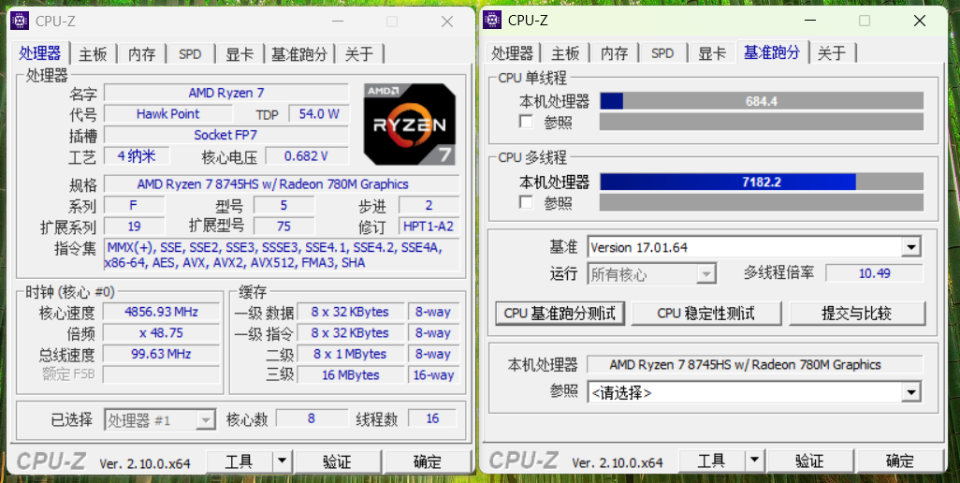Switch to 内存 tab in left window
The image size is (960, 483).
142,54
